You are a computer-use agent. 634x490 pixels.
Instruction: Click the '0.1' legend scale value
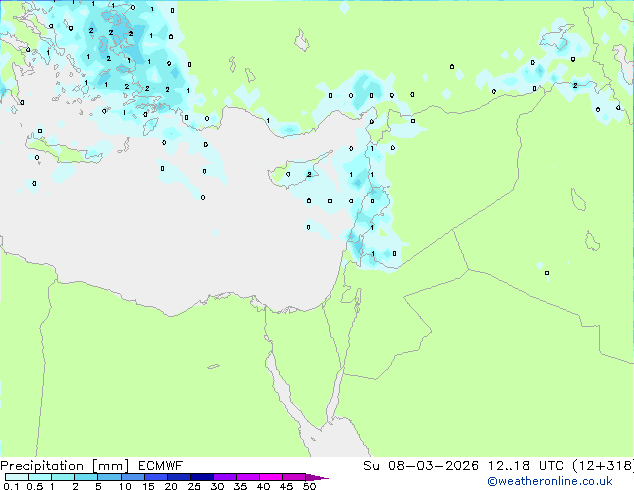[x=11, y=486]
